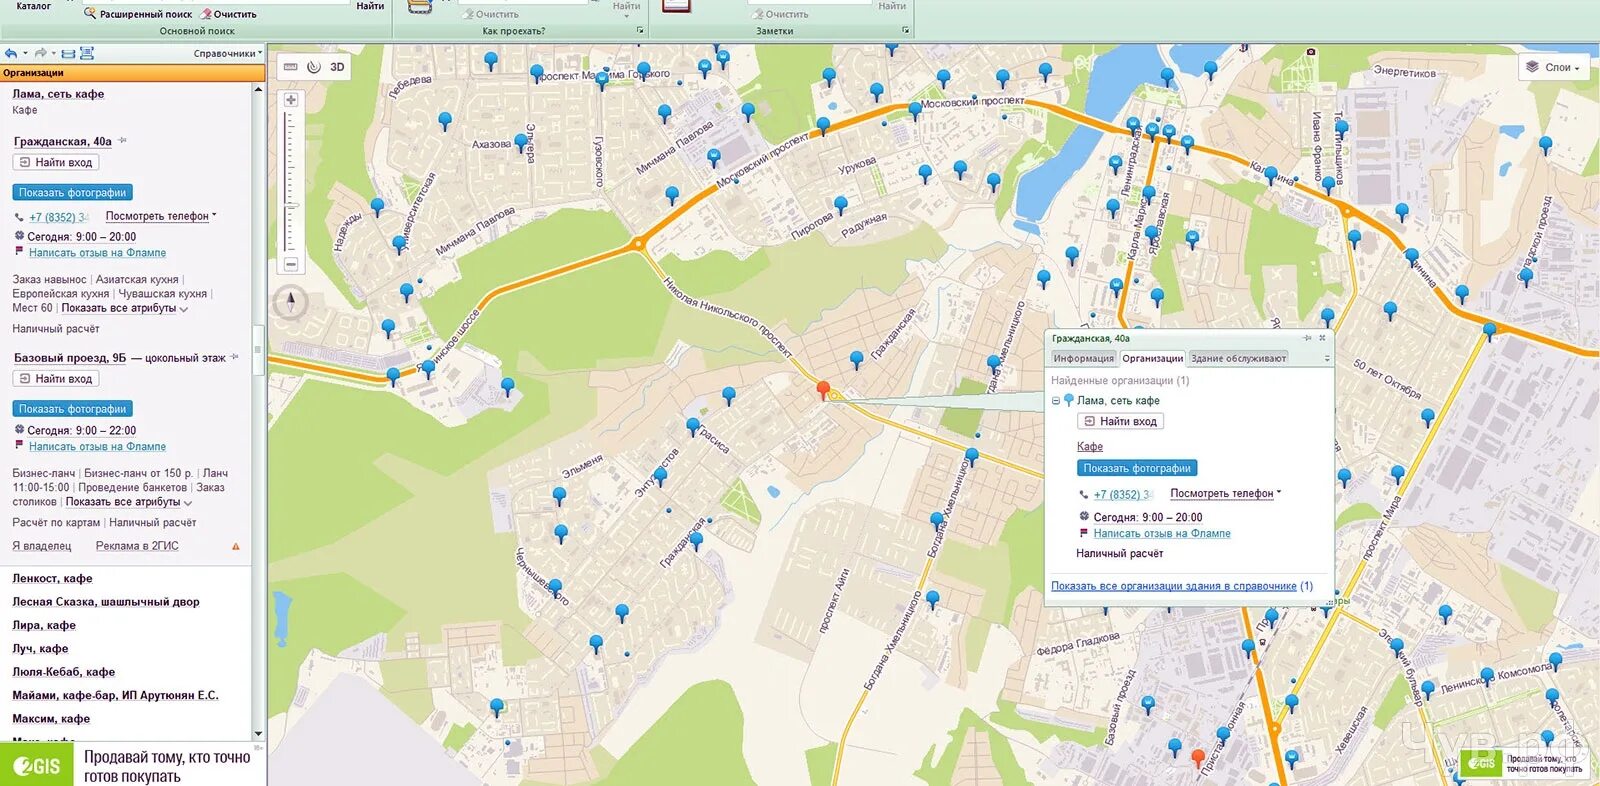Click Найти вход under Базовый проезд, 9Б
The width and height of the screenshot is (1600, 786).
click(56, 379)
